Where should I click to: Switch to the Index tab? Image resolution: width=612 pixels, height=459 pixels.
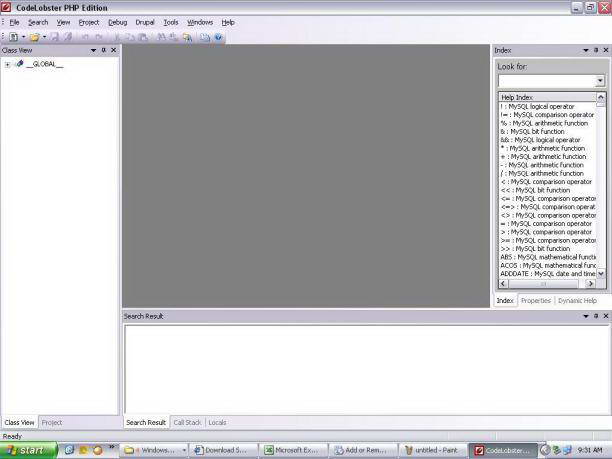(505, 301)
